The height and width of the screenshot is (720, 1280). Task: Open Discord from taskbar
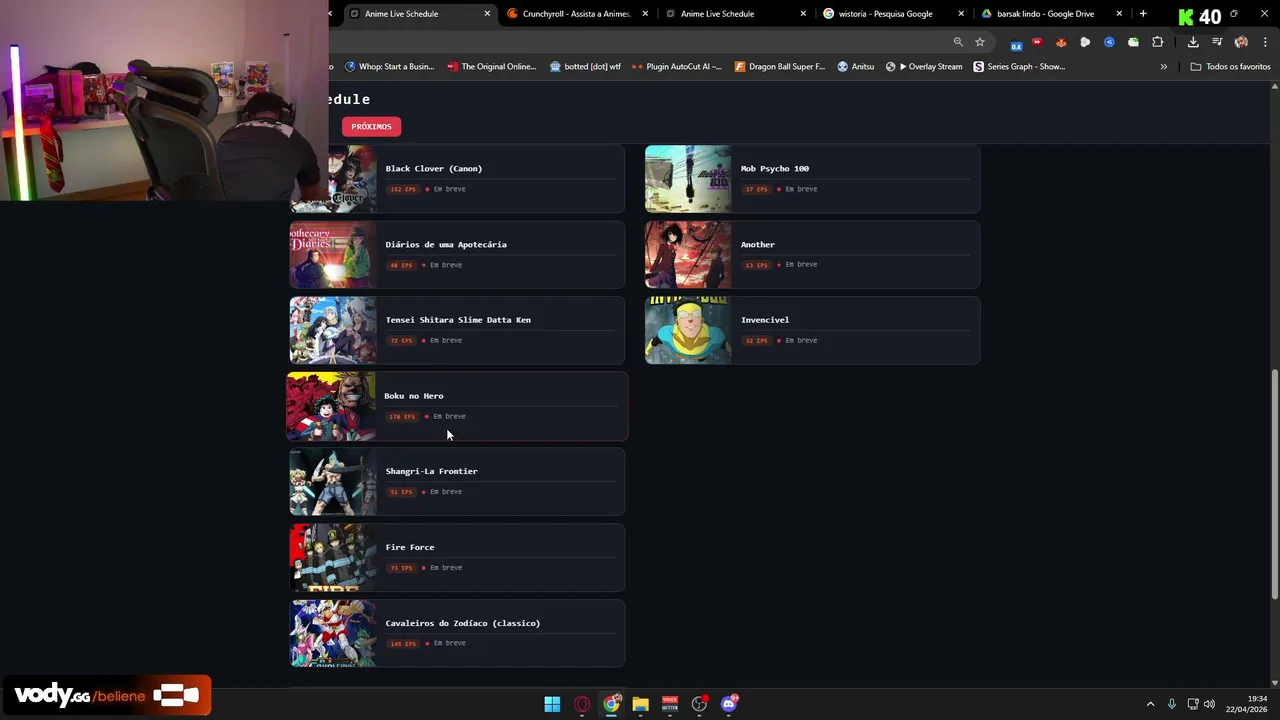click(729, 704)
